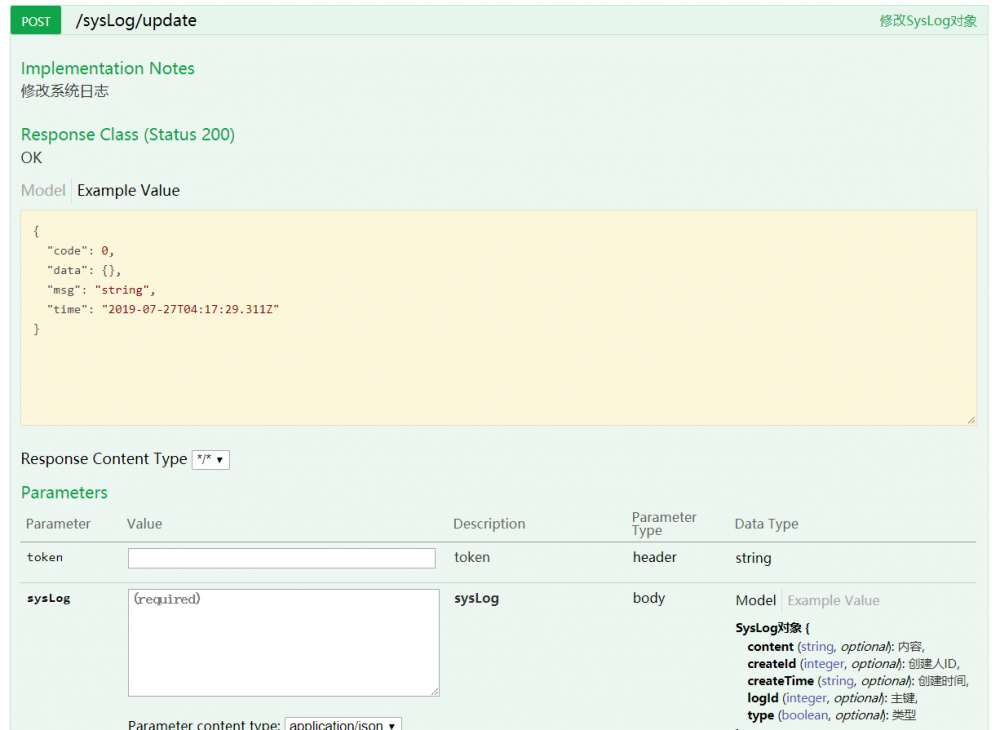Click the Parameters section heading
Viewport: 1000px width, 730px height.
pos(64,492)
